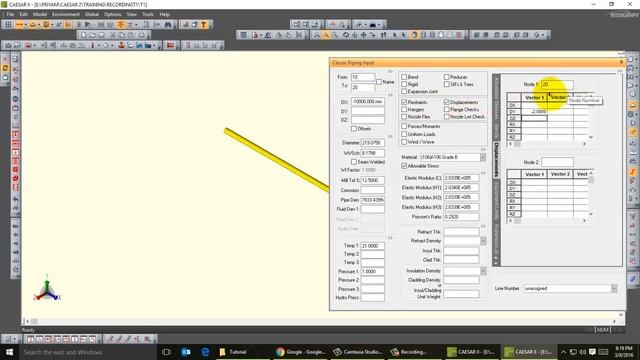Switch to Camtasia Studio taskbar window
The height and width of the screenshot is (360, 640).
[358, 352]
